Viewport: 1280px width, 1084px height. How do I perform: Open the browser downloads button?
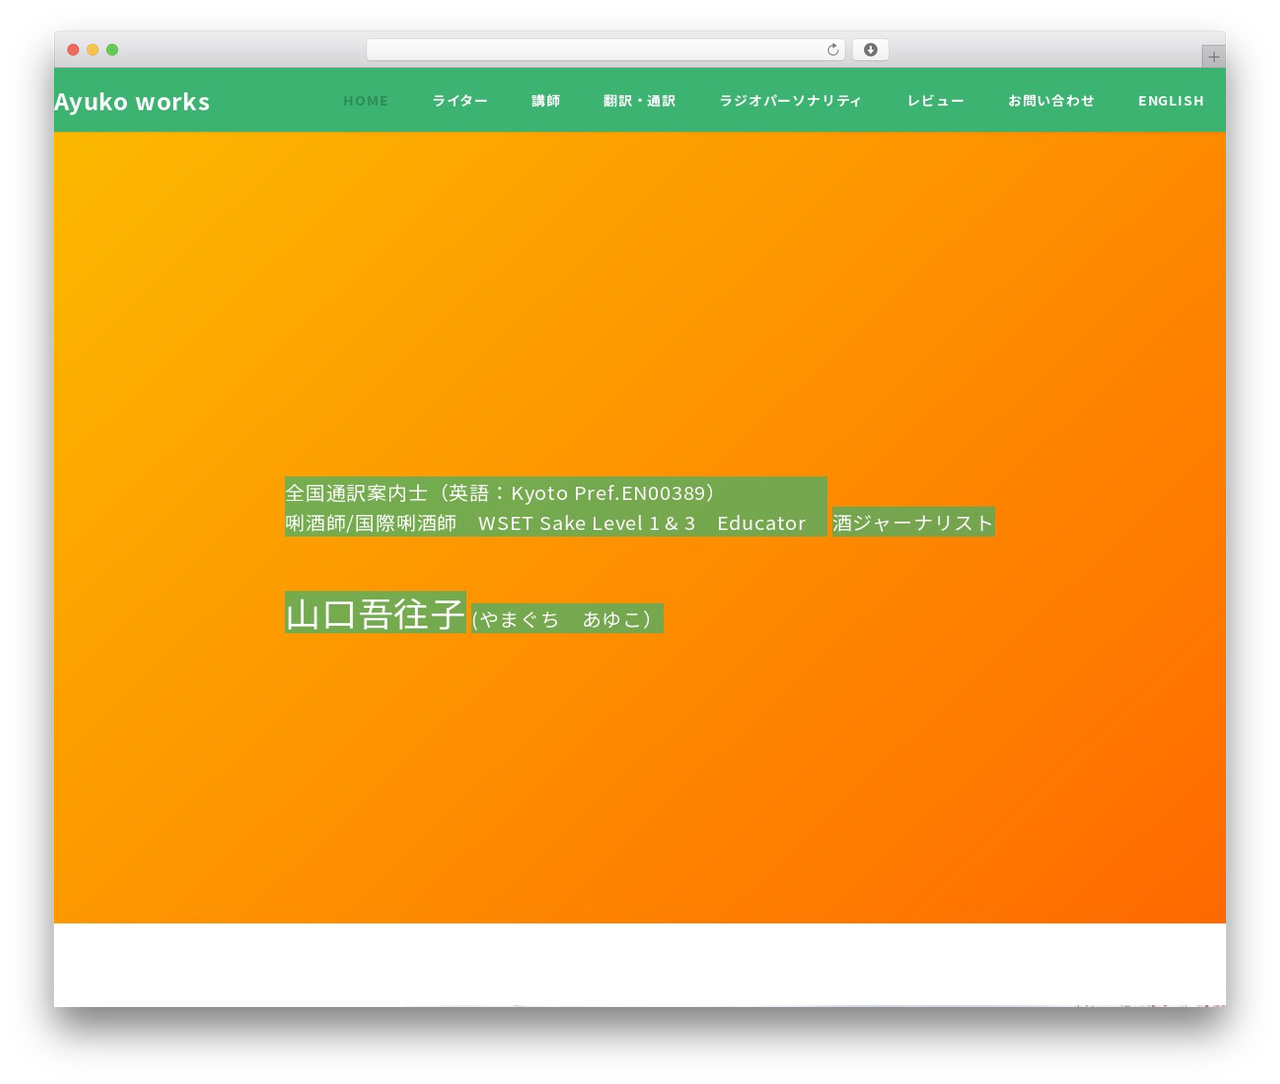click(871, 50)
